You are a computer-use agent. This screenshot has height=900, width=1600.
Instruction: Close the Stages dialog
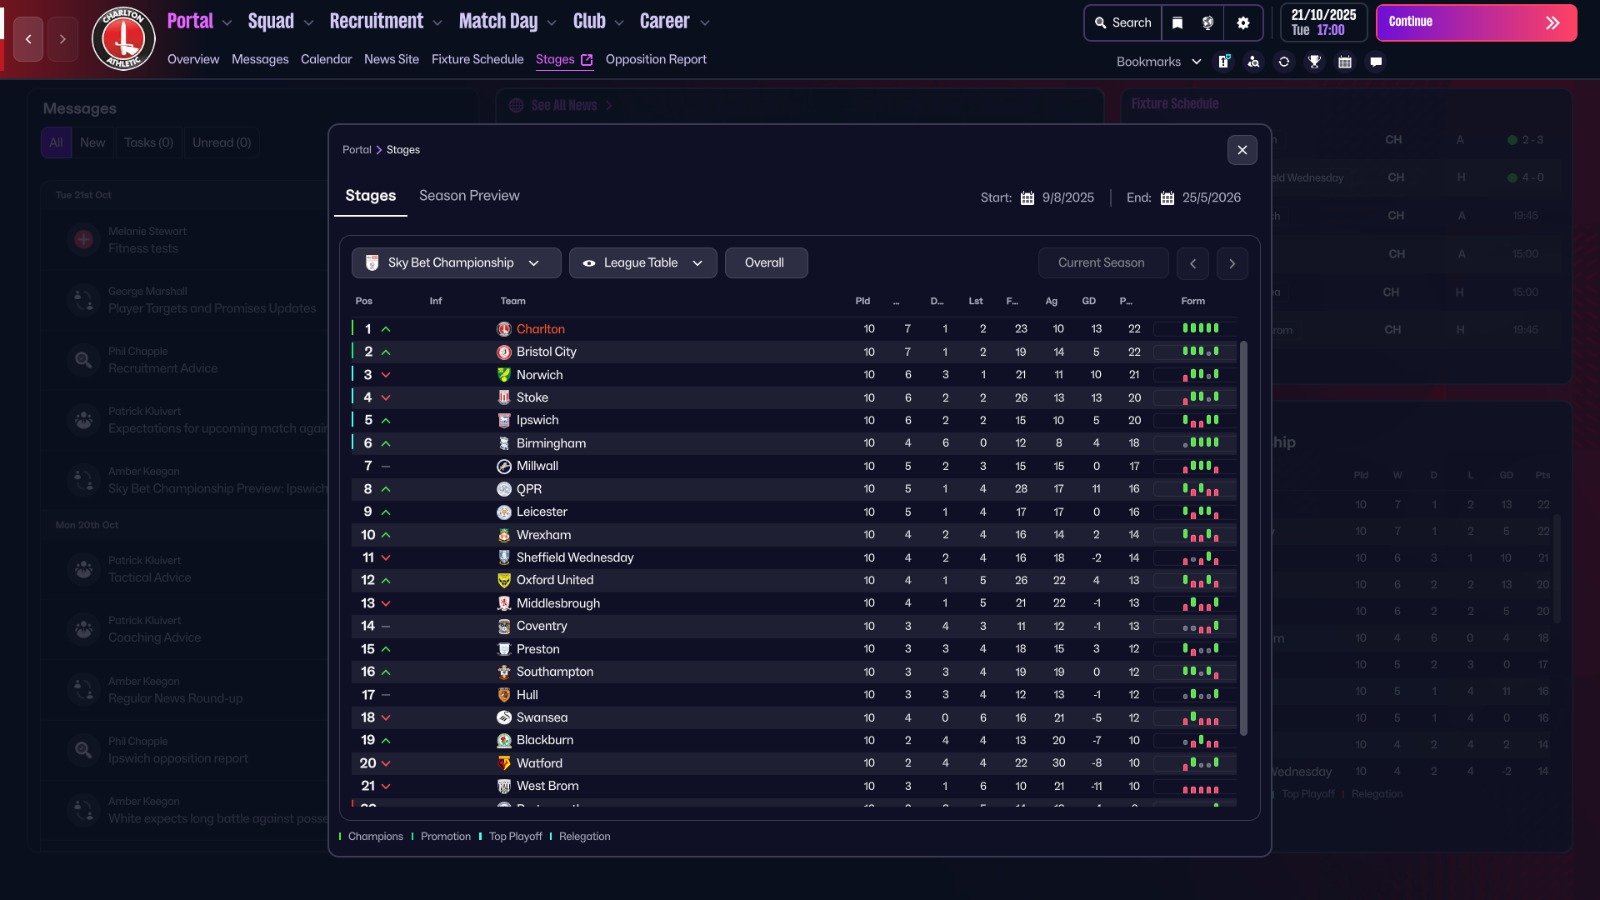(x=1242, y=150)
